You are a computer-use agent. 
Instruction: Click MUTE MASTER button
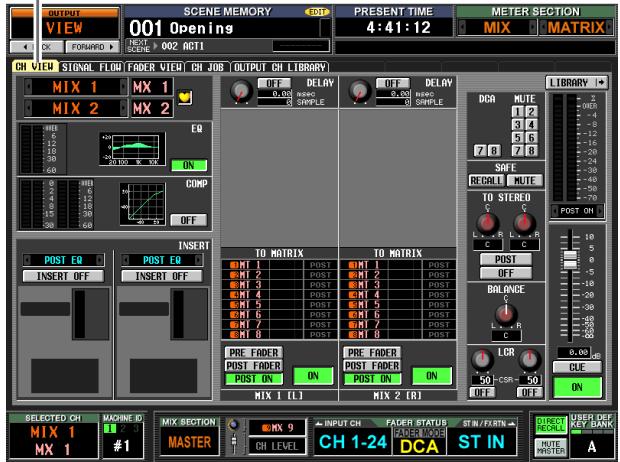[x=550, y=447]
